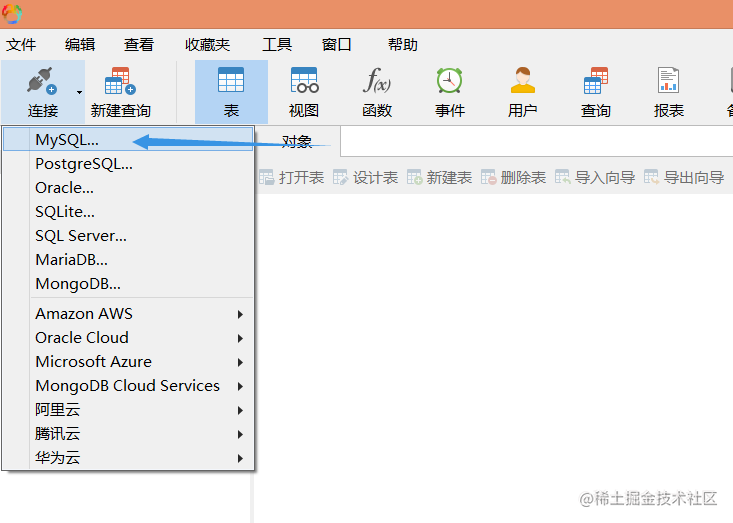Viewport: 733px width, 523px height.
Task: Click the Import Wizard (导入向导) button
Action: point(595,178)
